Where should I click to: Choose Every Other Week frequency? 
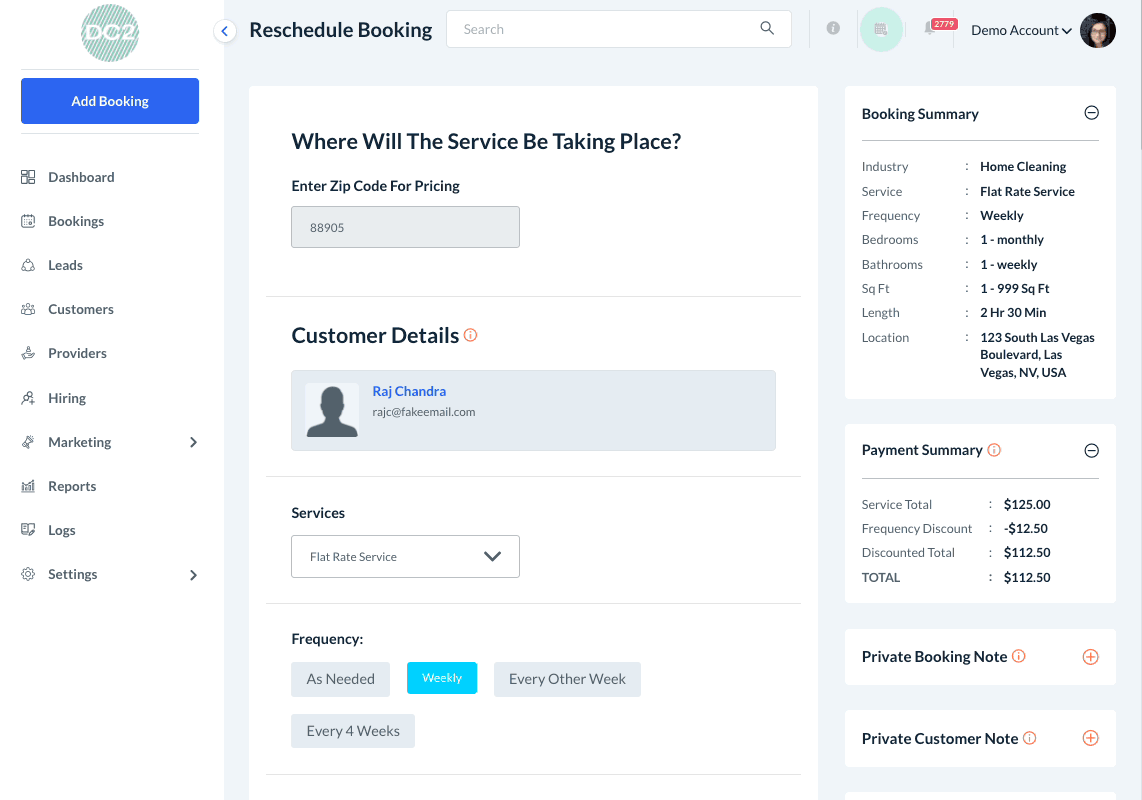567,679
